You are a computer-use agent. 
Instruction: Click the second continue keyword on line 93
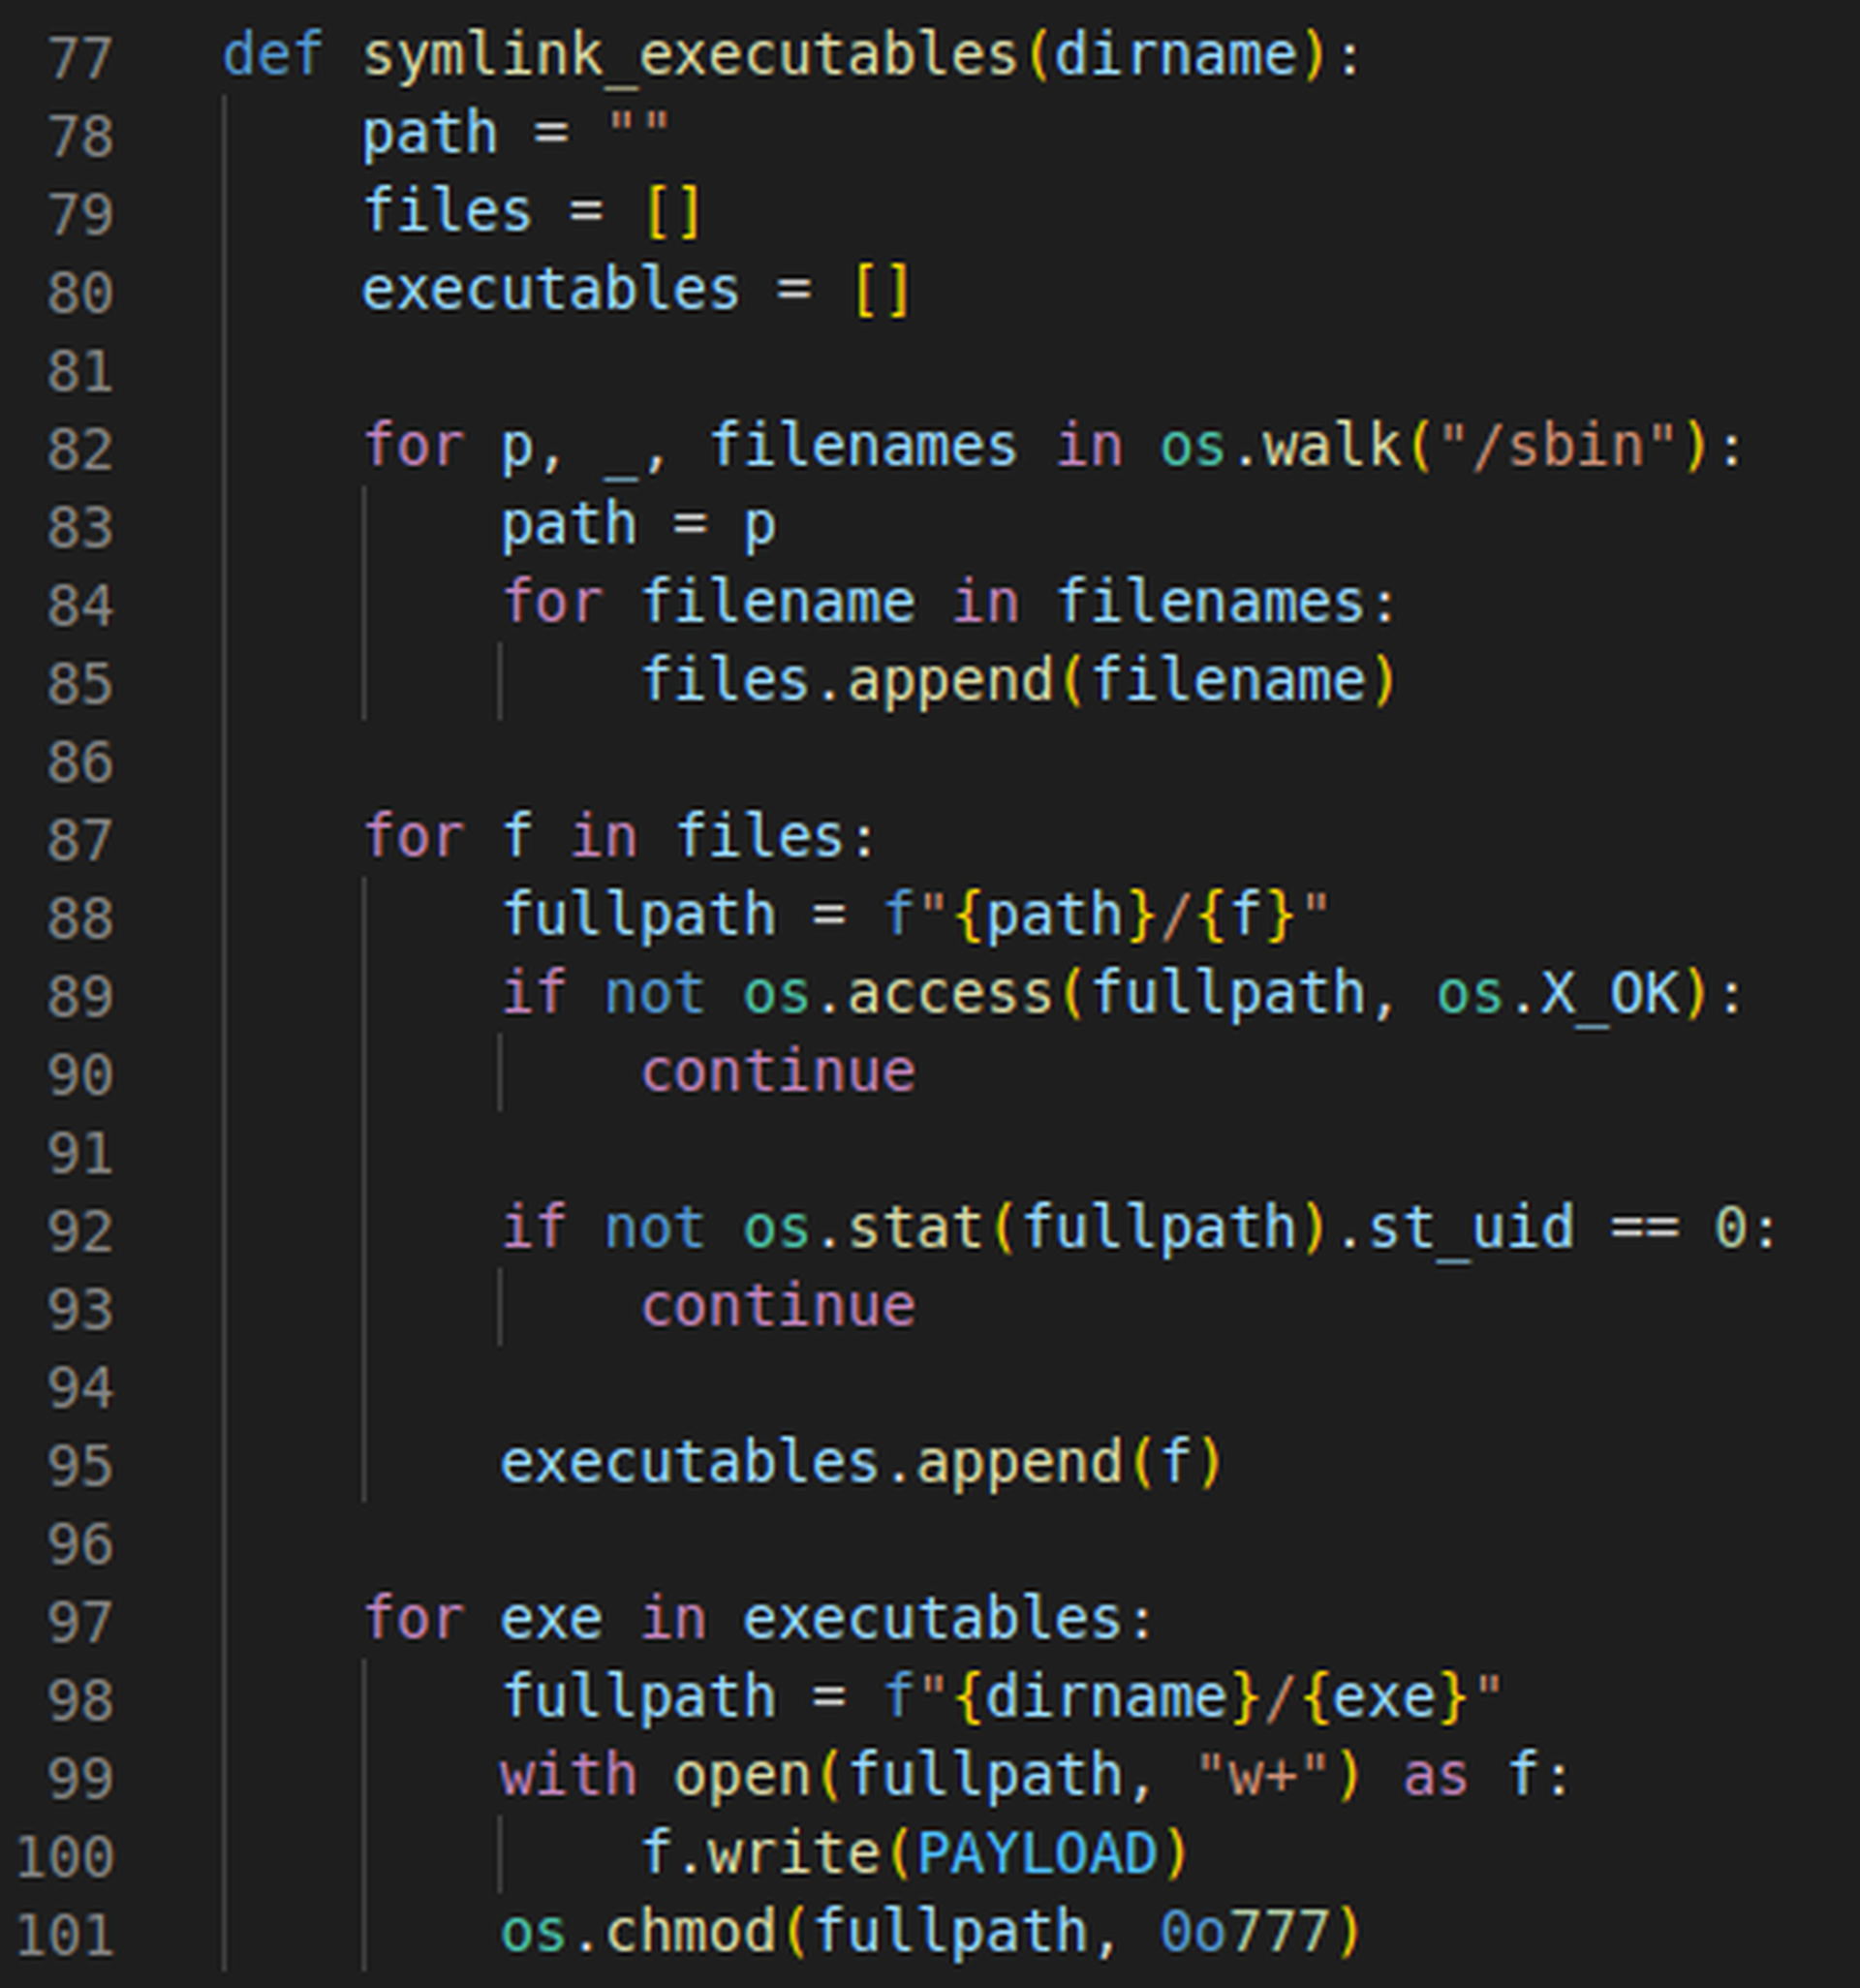[x=778, y=1306]
